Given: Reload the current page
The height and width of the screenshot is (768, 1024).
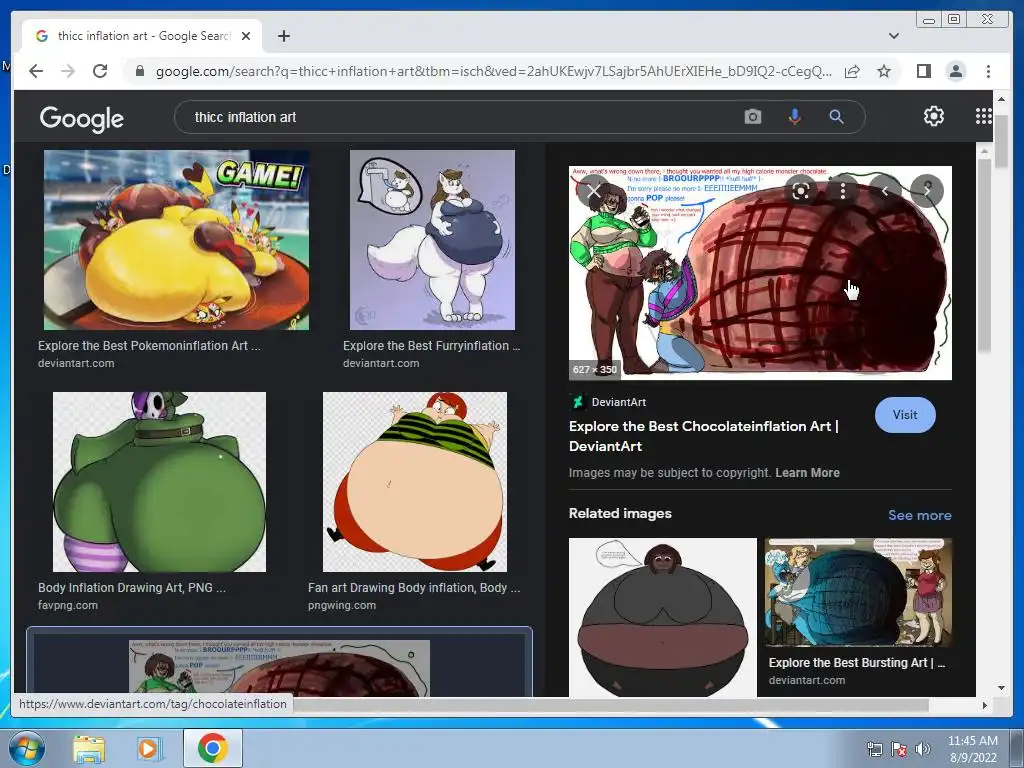Looking at the screenshot, I should point(100,71).
